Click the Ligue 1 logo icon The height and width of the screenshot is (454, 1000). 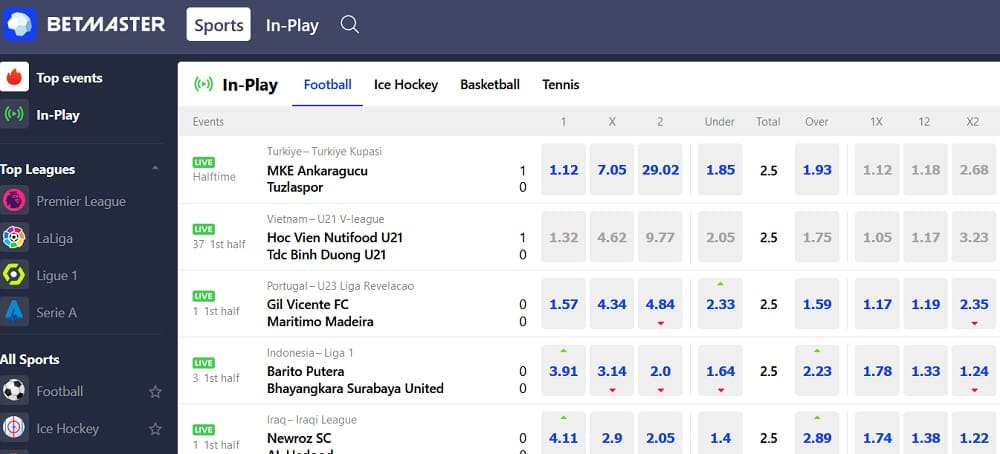(x=14, y=275)
